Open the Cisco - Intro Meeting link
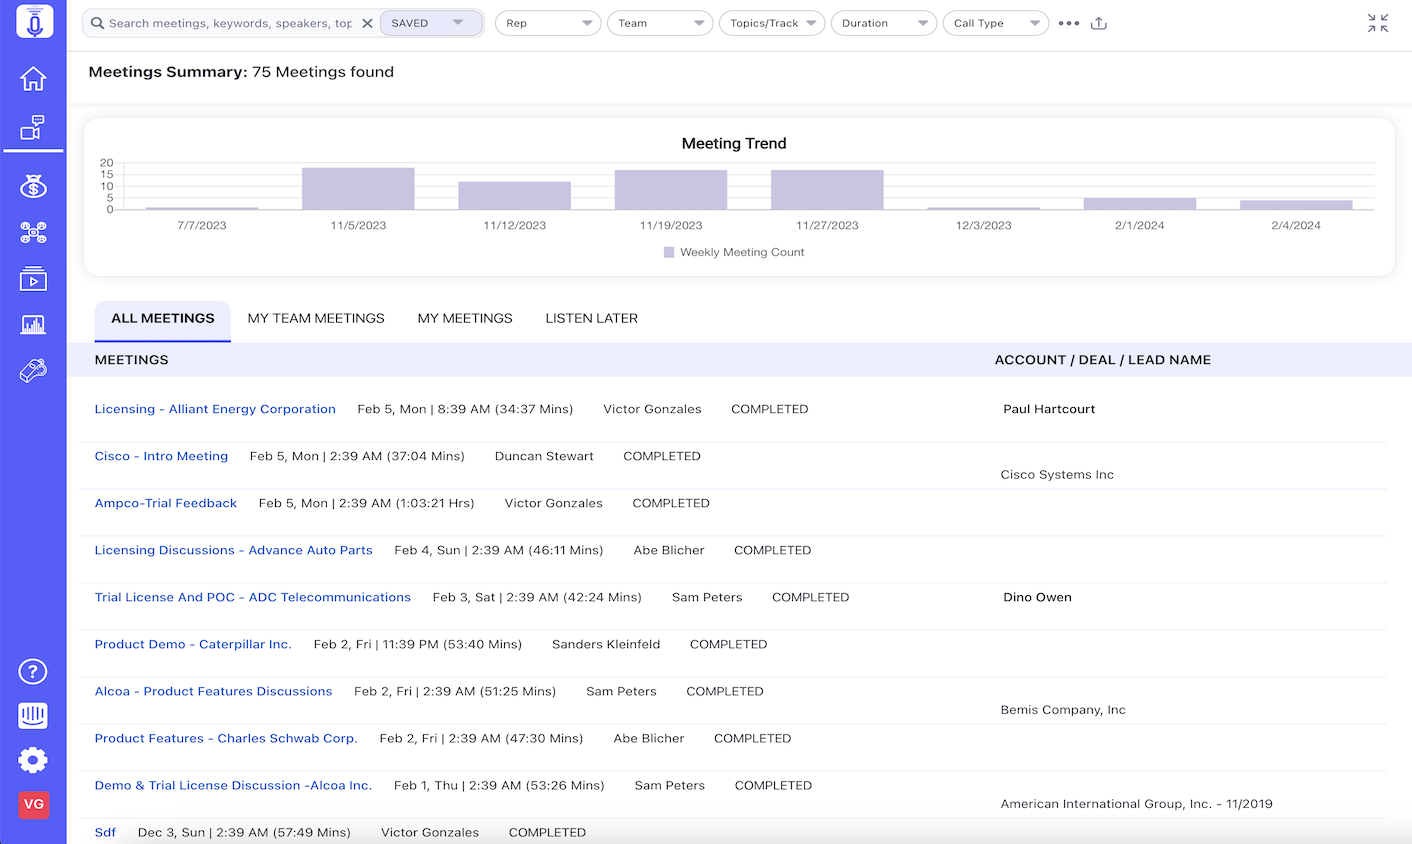 click(161, 456)
